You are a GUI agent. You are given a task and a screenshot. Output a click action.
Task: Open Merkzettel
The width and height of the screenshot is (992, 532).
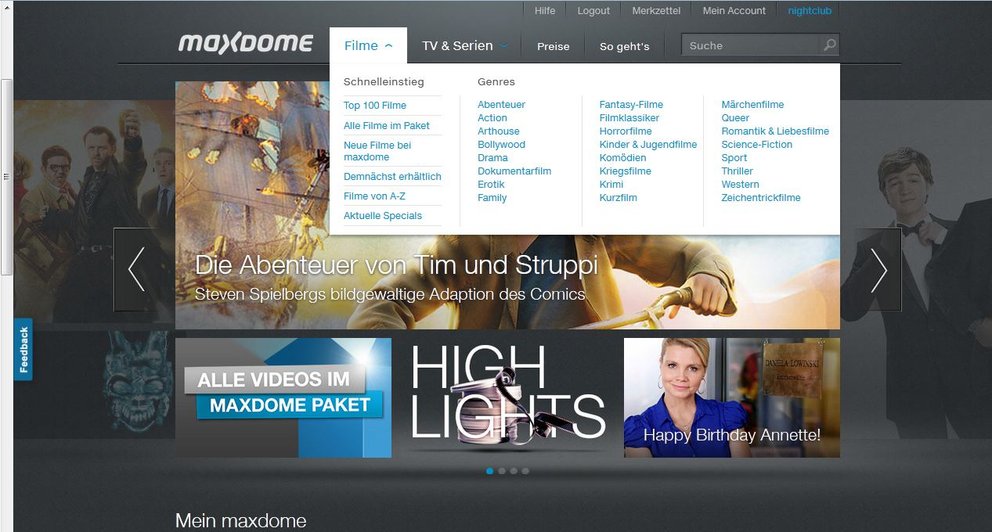(656, 11)
